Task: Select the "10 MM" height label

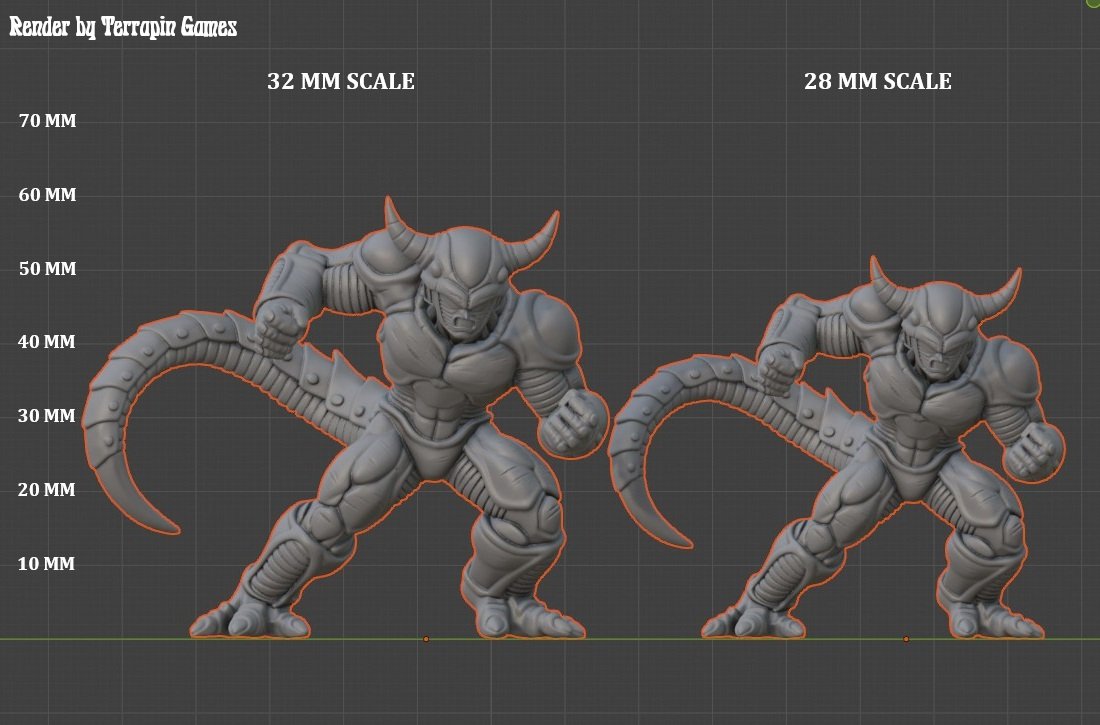Action: pyautogui.click(x=46, y=563)
